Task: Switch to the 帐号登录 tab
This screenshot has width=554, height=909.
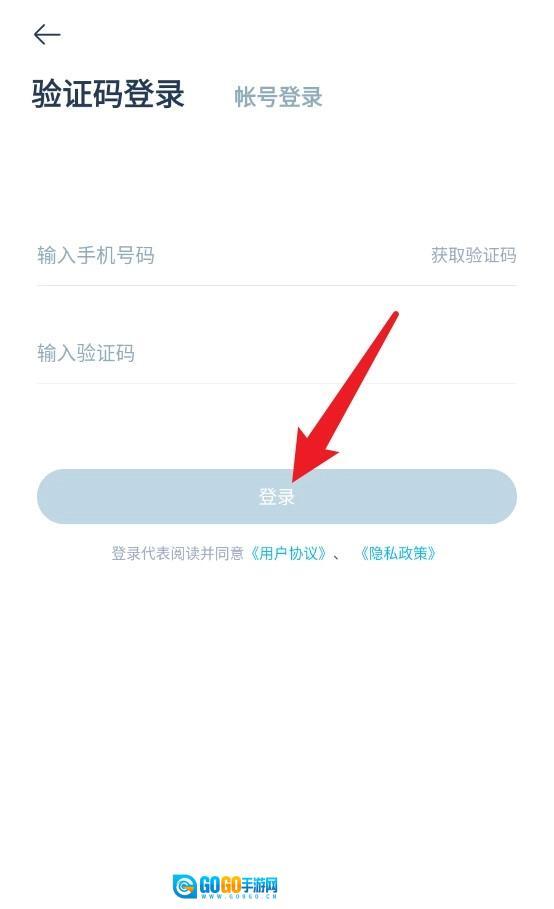Action: [278, 97]
